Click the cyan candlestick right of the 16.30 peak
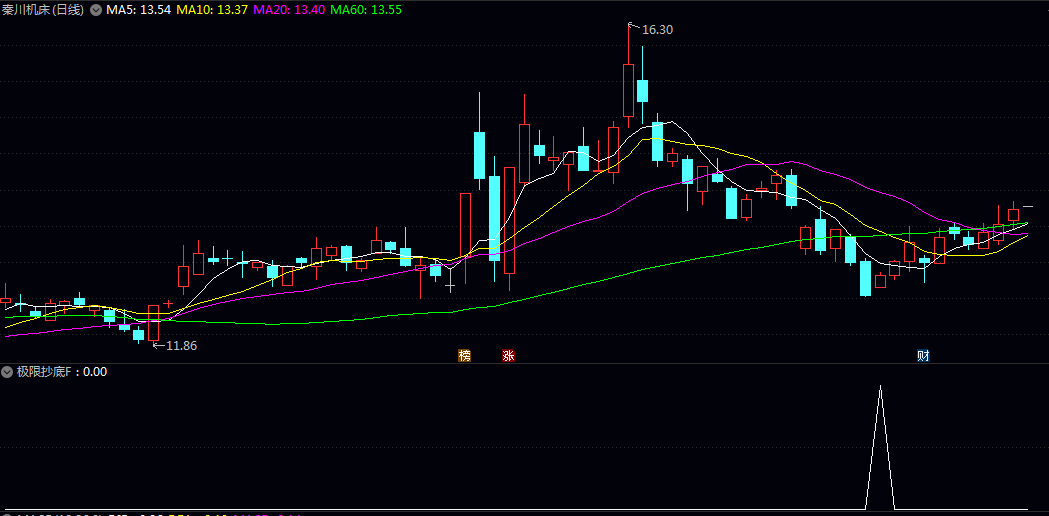Image resolution: width=1049 pixels, height=516 pixels. point(642,91)
